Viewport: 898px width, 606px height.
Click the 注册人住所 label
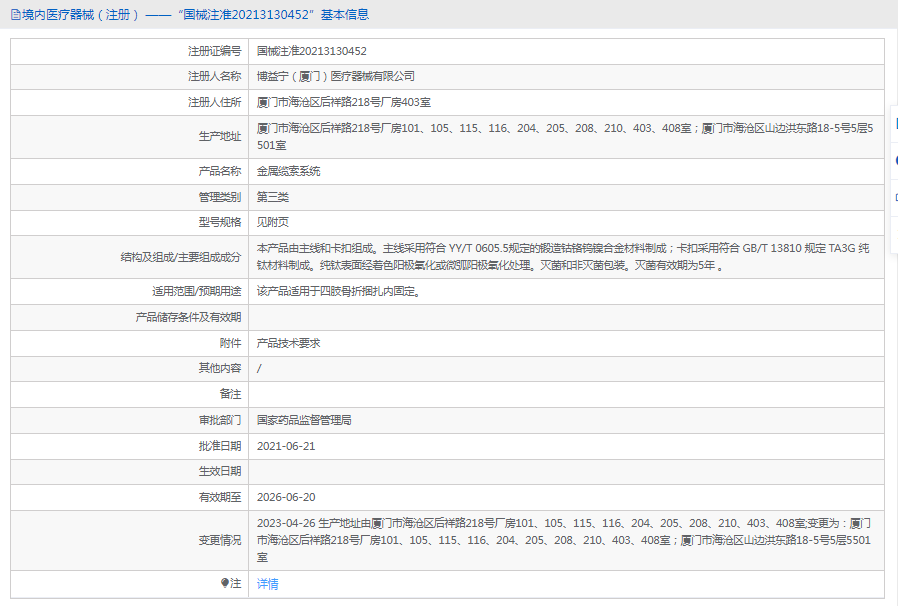click(215, 103)
